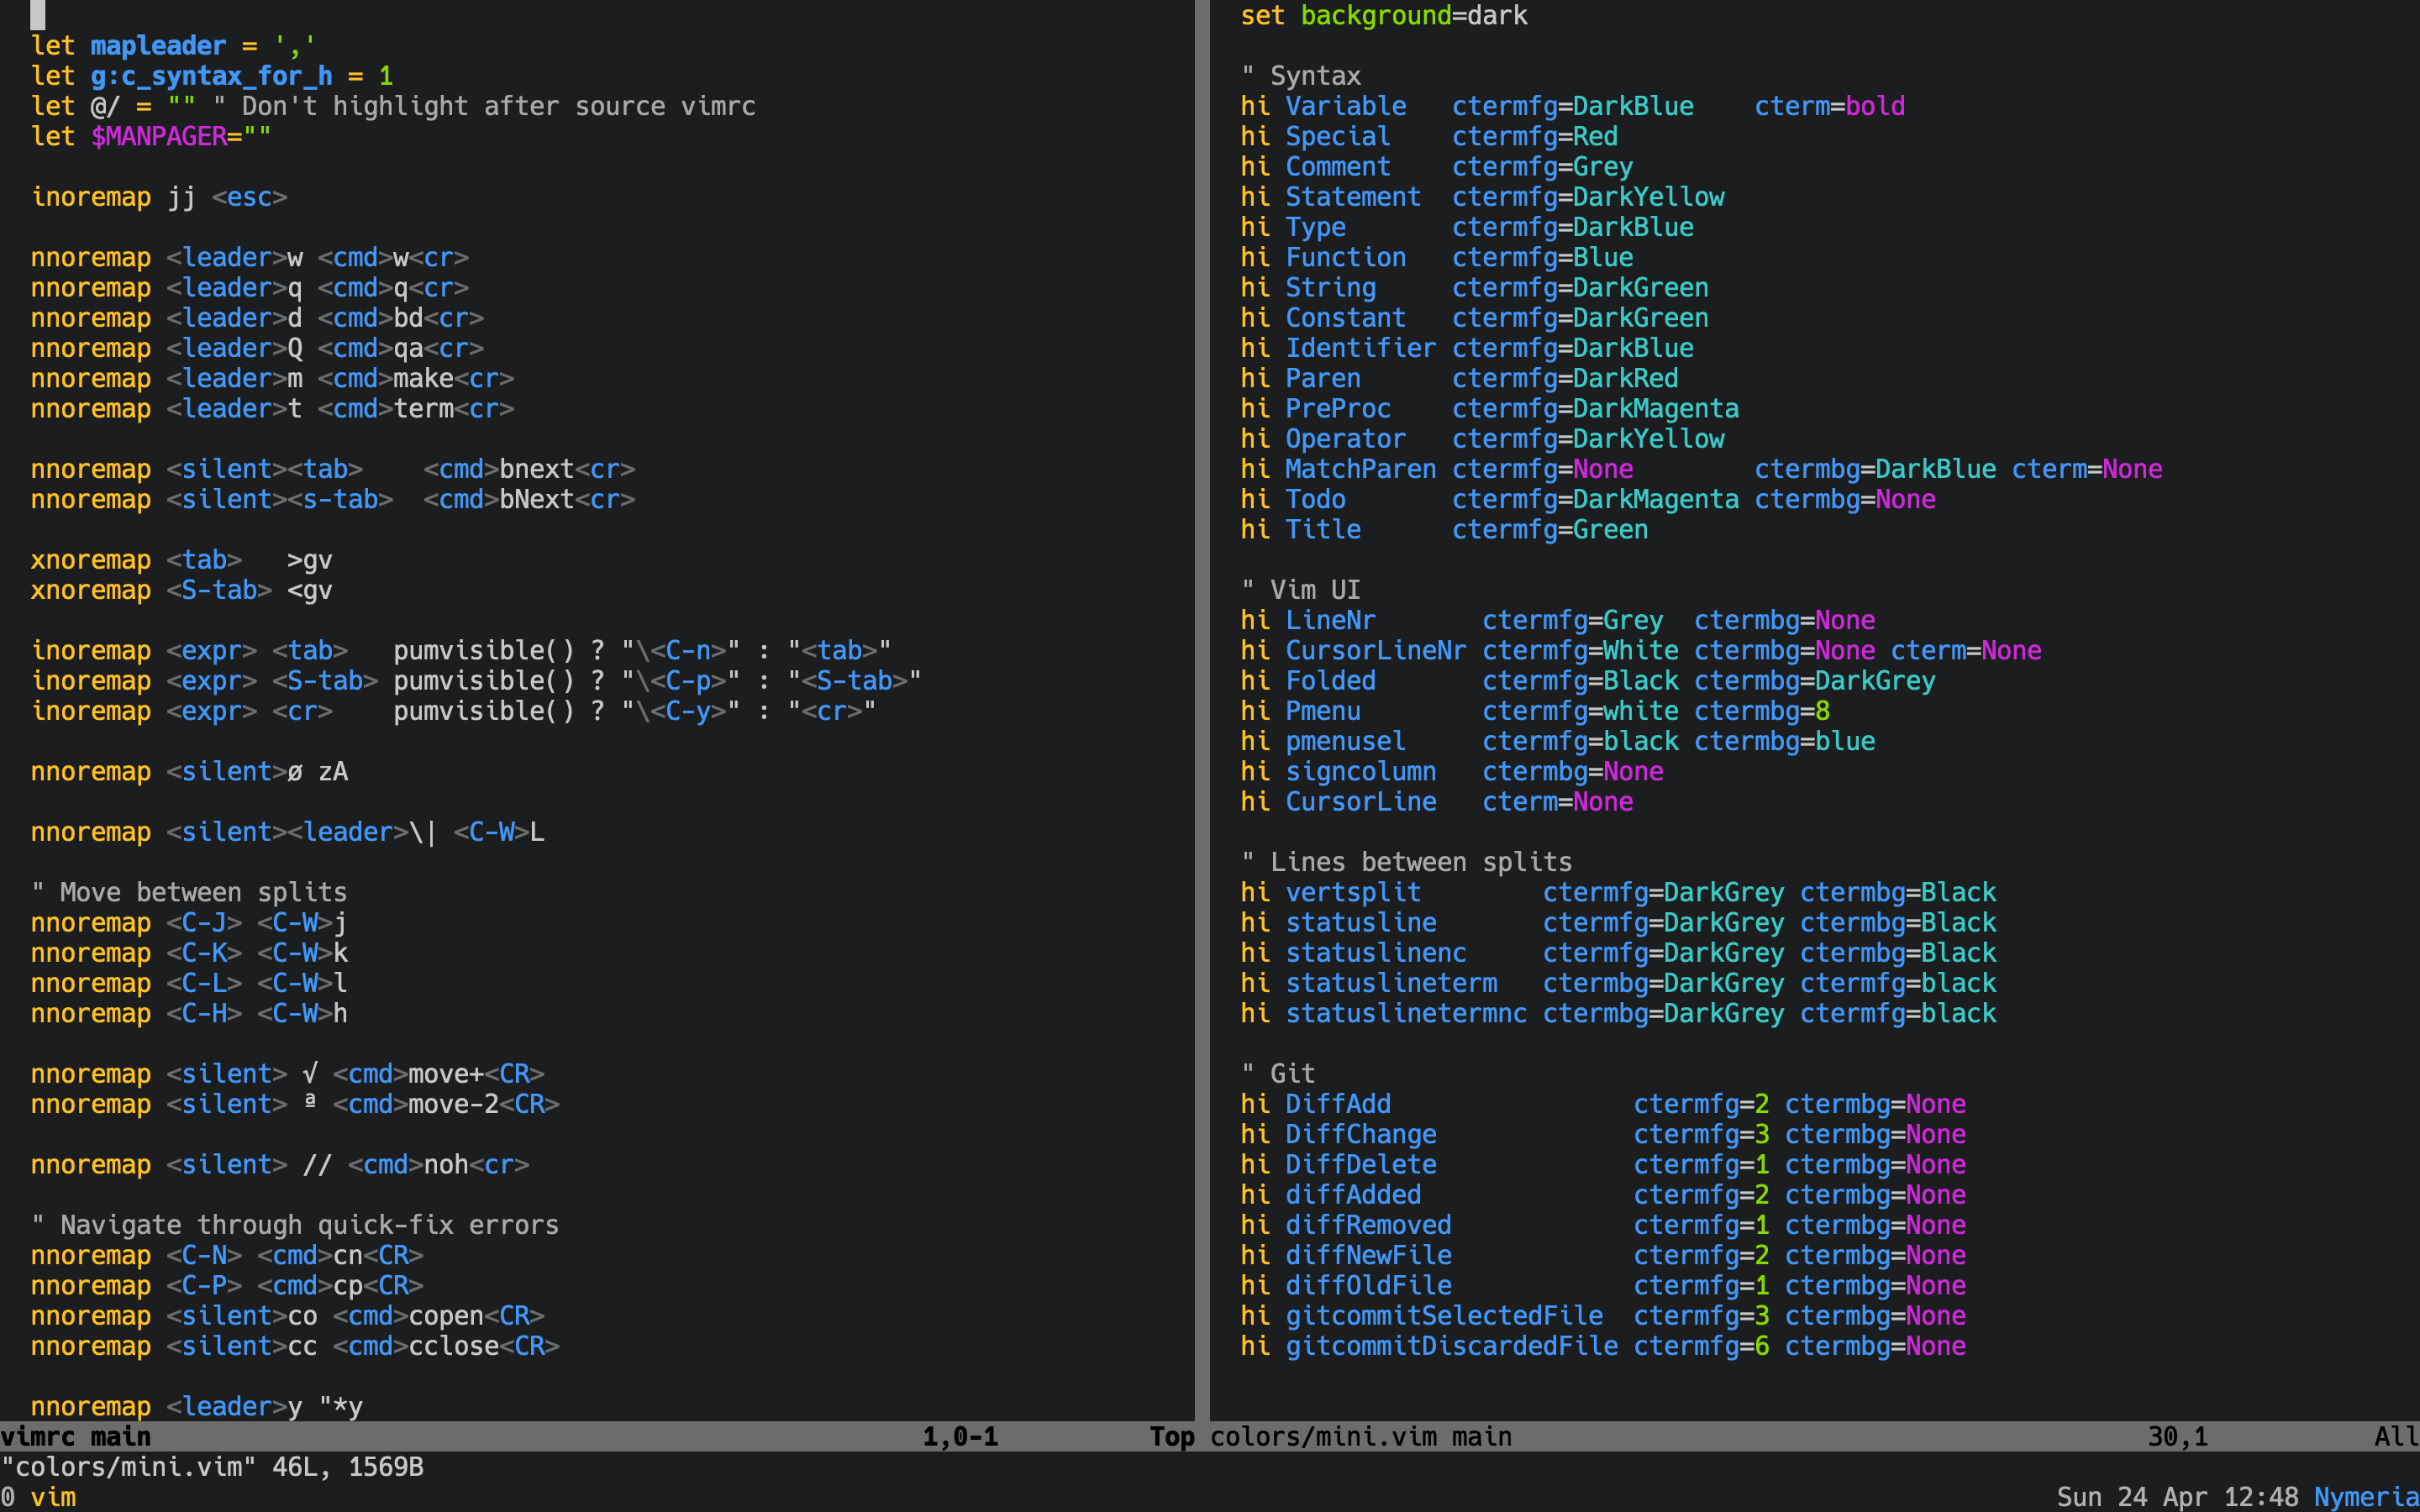Click the 'Sun 24 Apr 12:48' clock text

2177,1497
